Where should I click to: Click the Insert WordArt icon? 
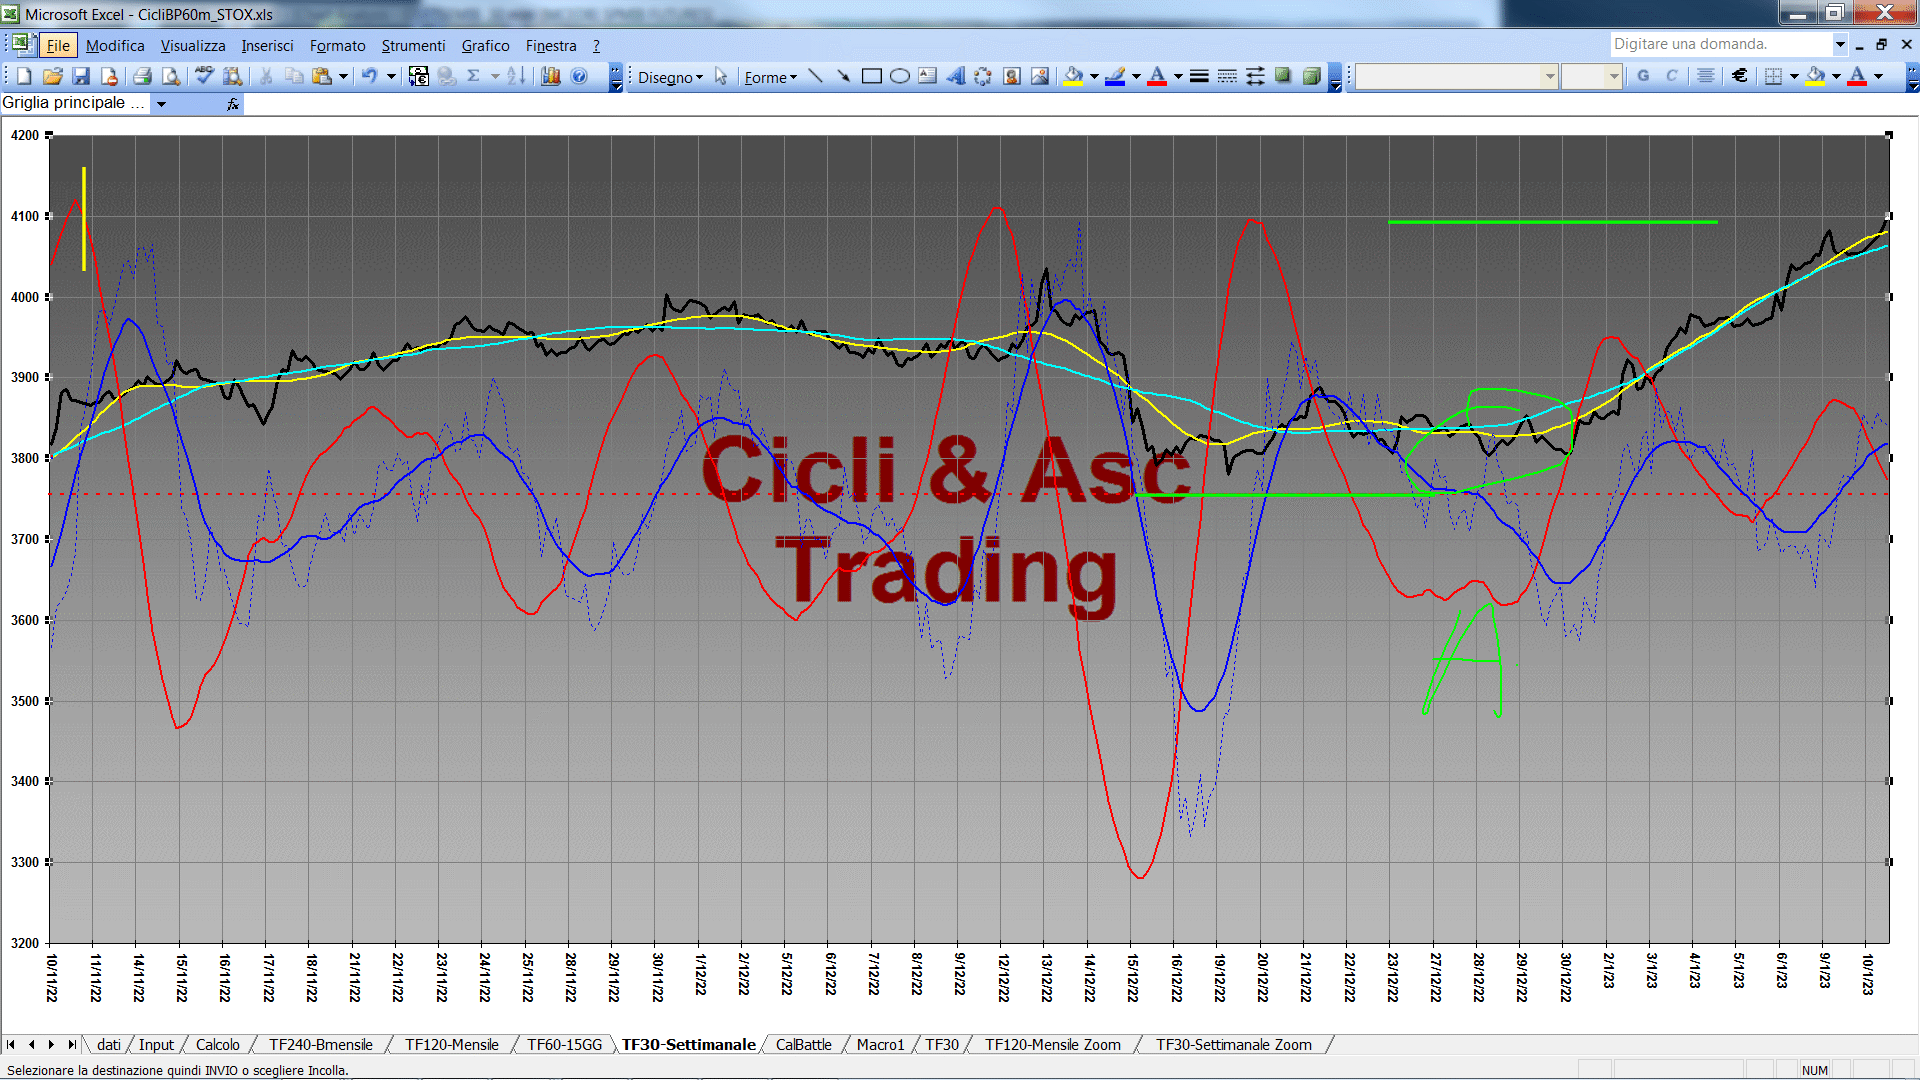956,76
